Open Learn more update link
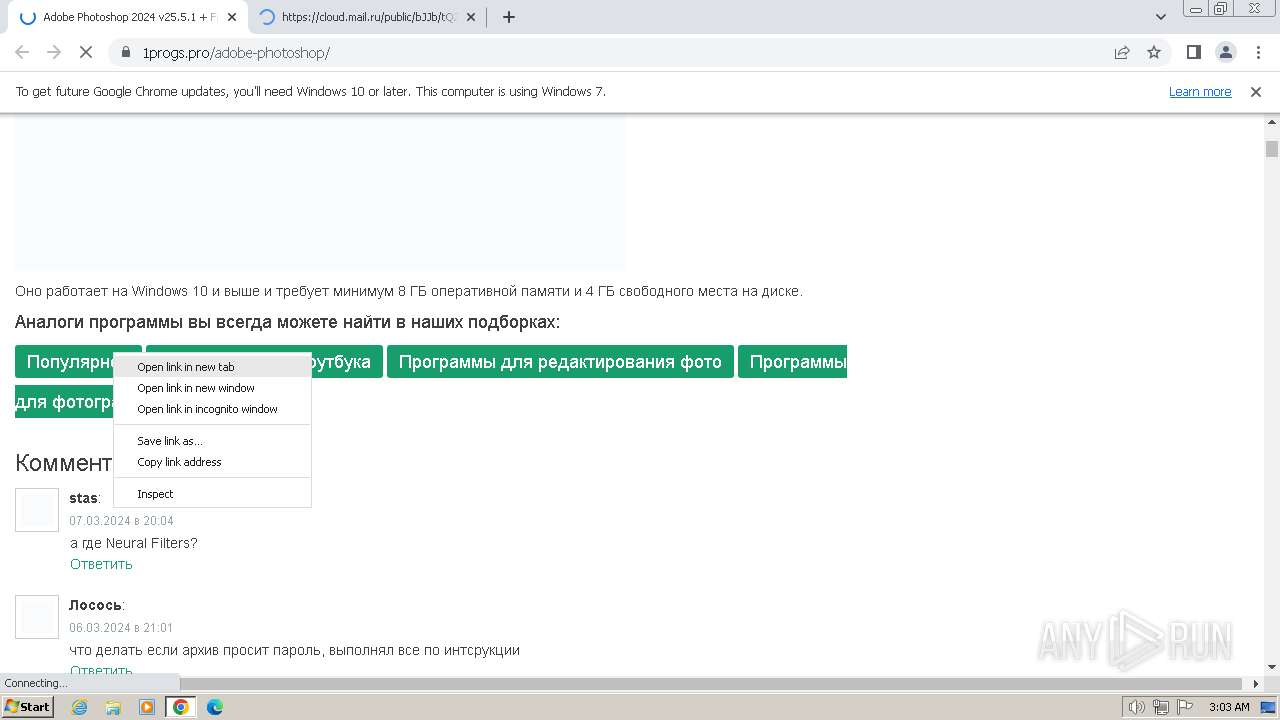The height and width of the screenshot is (720, 1280). (1200, 91)
